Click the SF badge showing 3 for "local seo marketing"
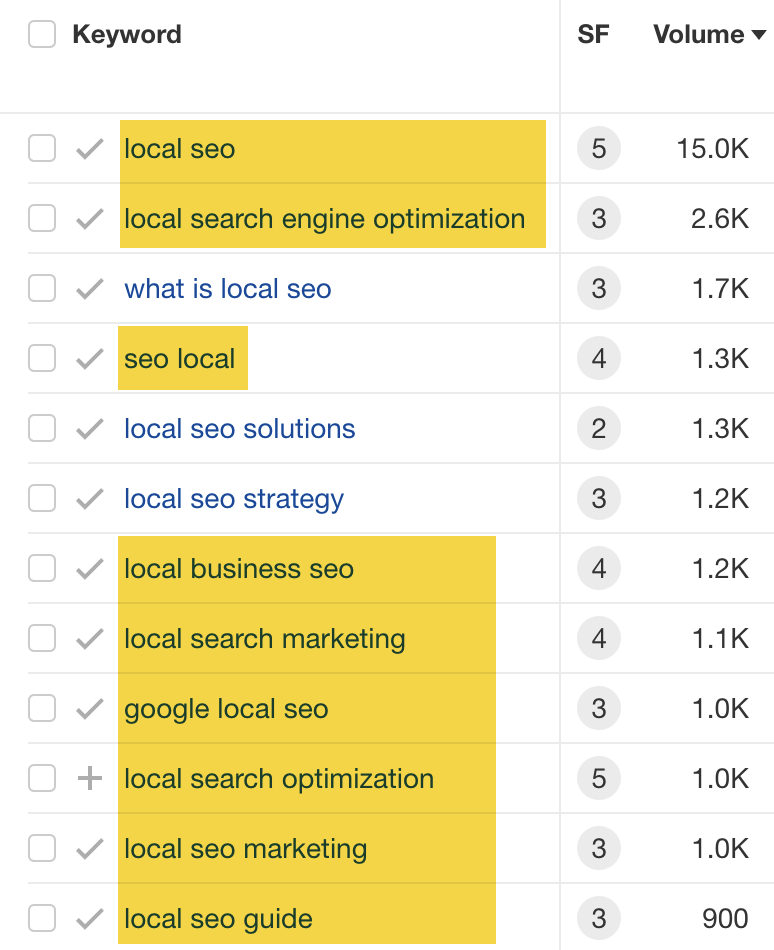 [x=594, y=848]
